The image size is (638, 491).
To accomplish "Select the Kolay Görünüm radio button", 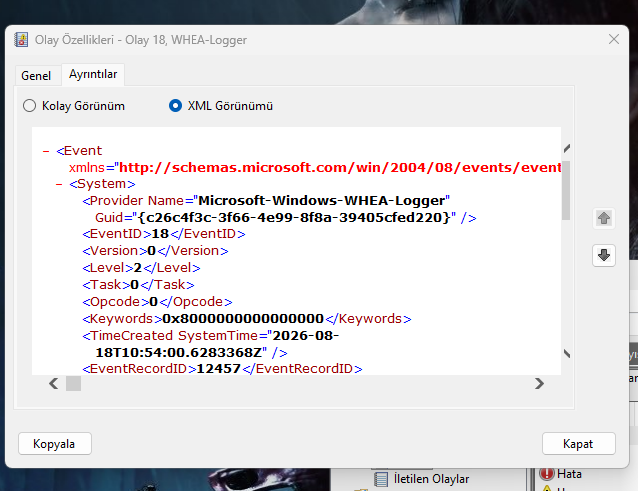I will point(29,106).
